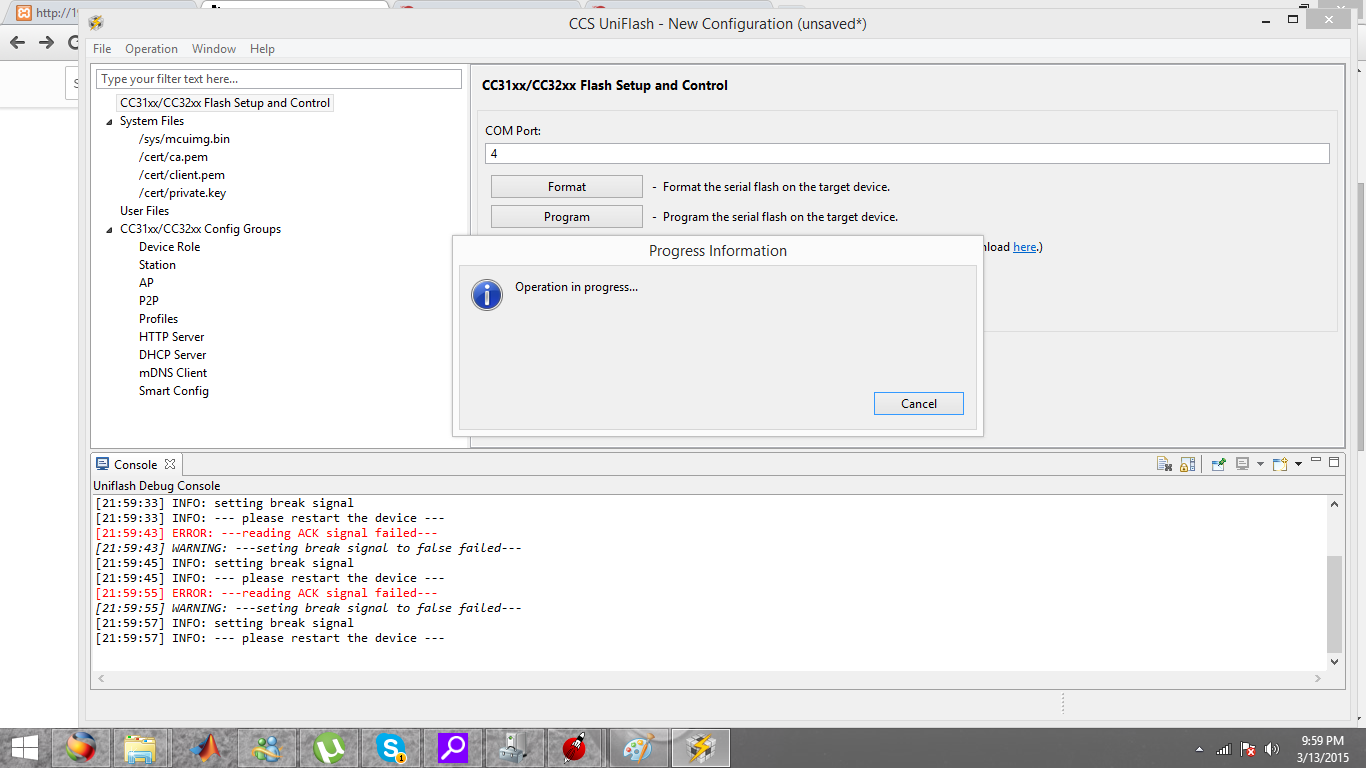The image size is (1366, 768).
Task: Open the Window menu
Action: pos(214,49)
